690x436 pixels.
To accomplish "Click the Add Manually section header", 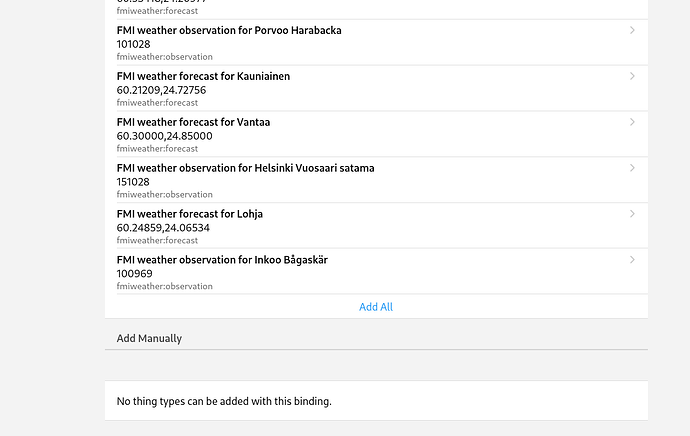I will point(149,338).
